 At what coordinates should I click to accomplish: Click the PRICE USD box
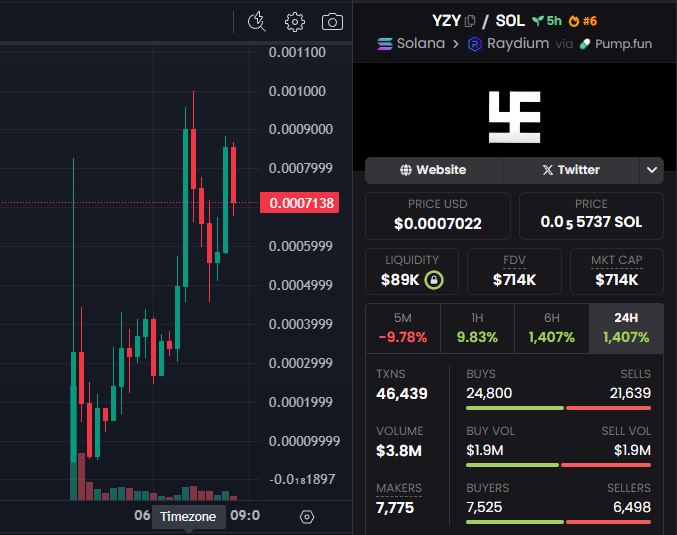click(x=438, y=216)
